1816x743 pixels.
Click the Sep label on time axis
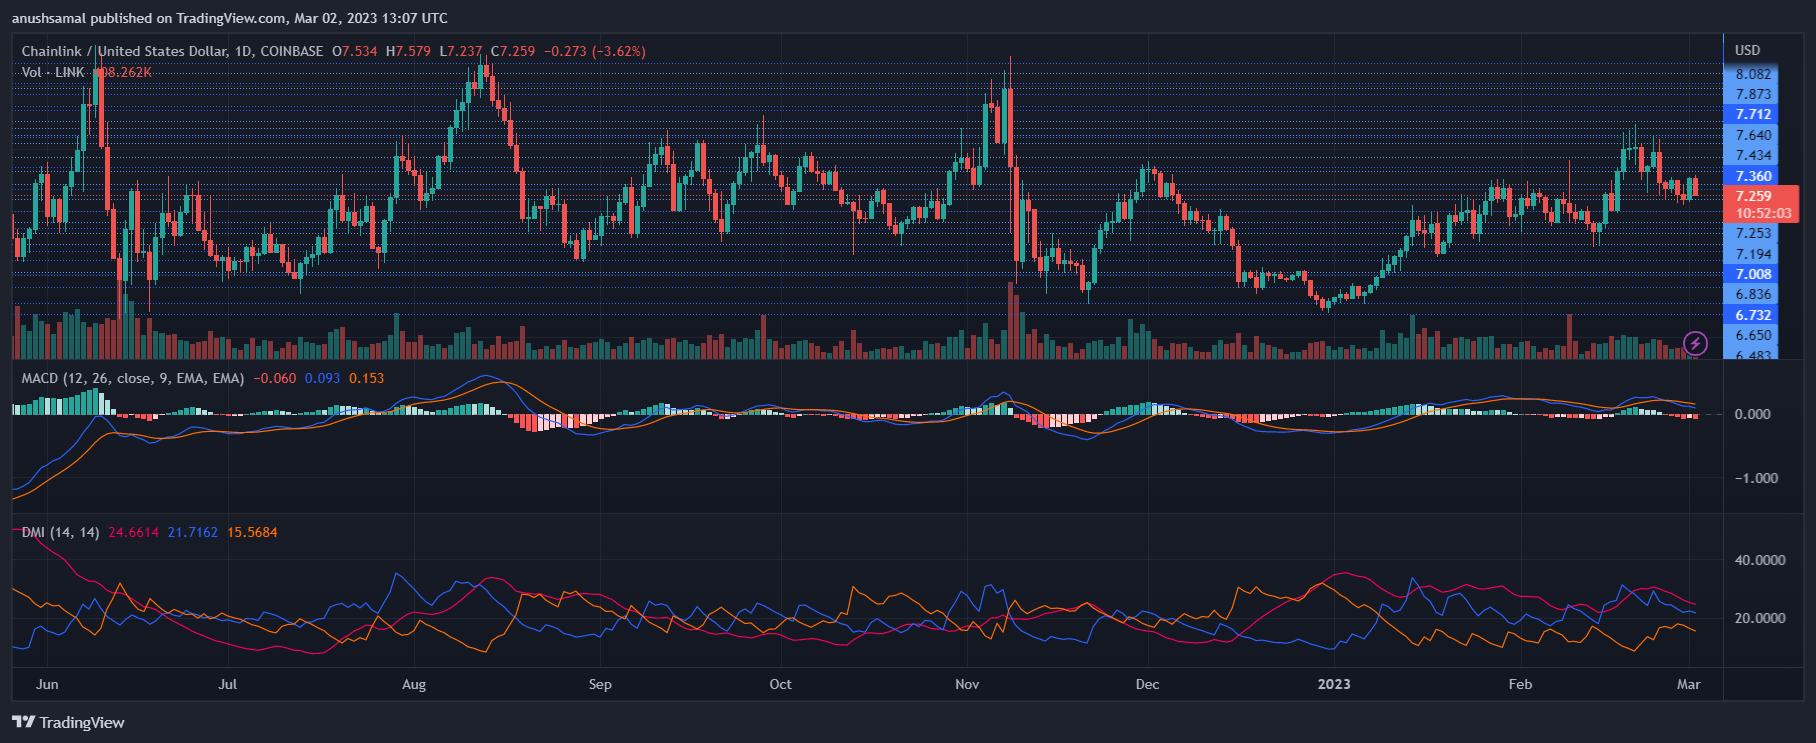600,684
